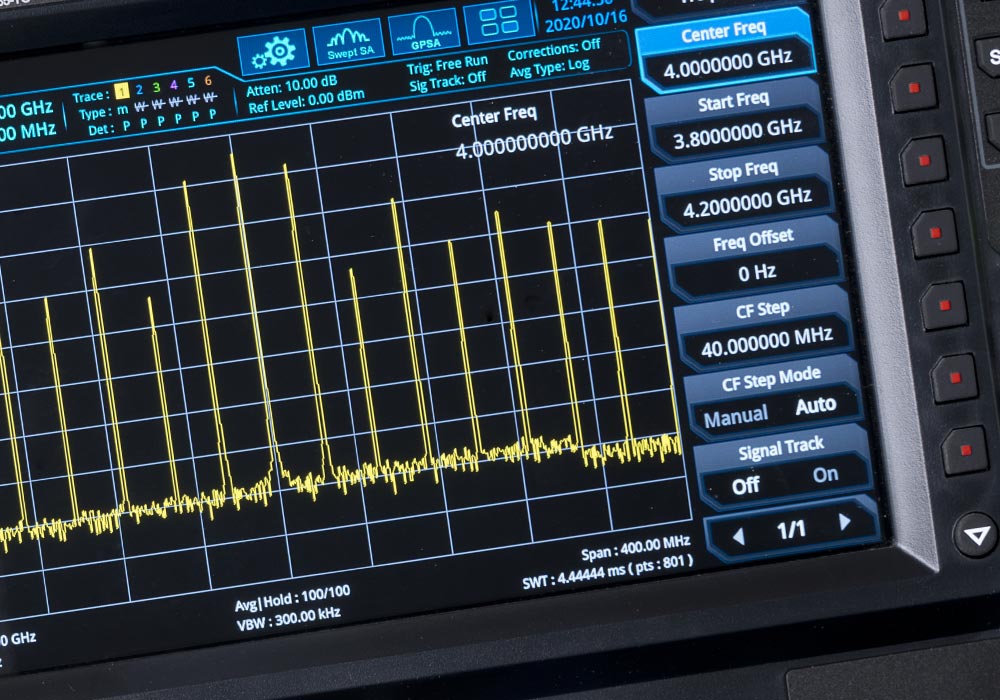Edit the 4.000000000 GHz overlay entry field
Image resolution: width=1000 pixels, height=700 pixels.
(x=534, y=143)
